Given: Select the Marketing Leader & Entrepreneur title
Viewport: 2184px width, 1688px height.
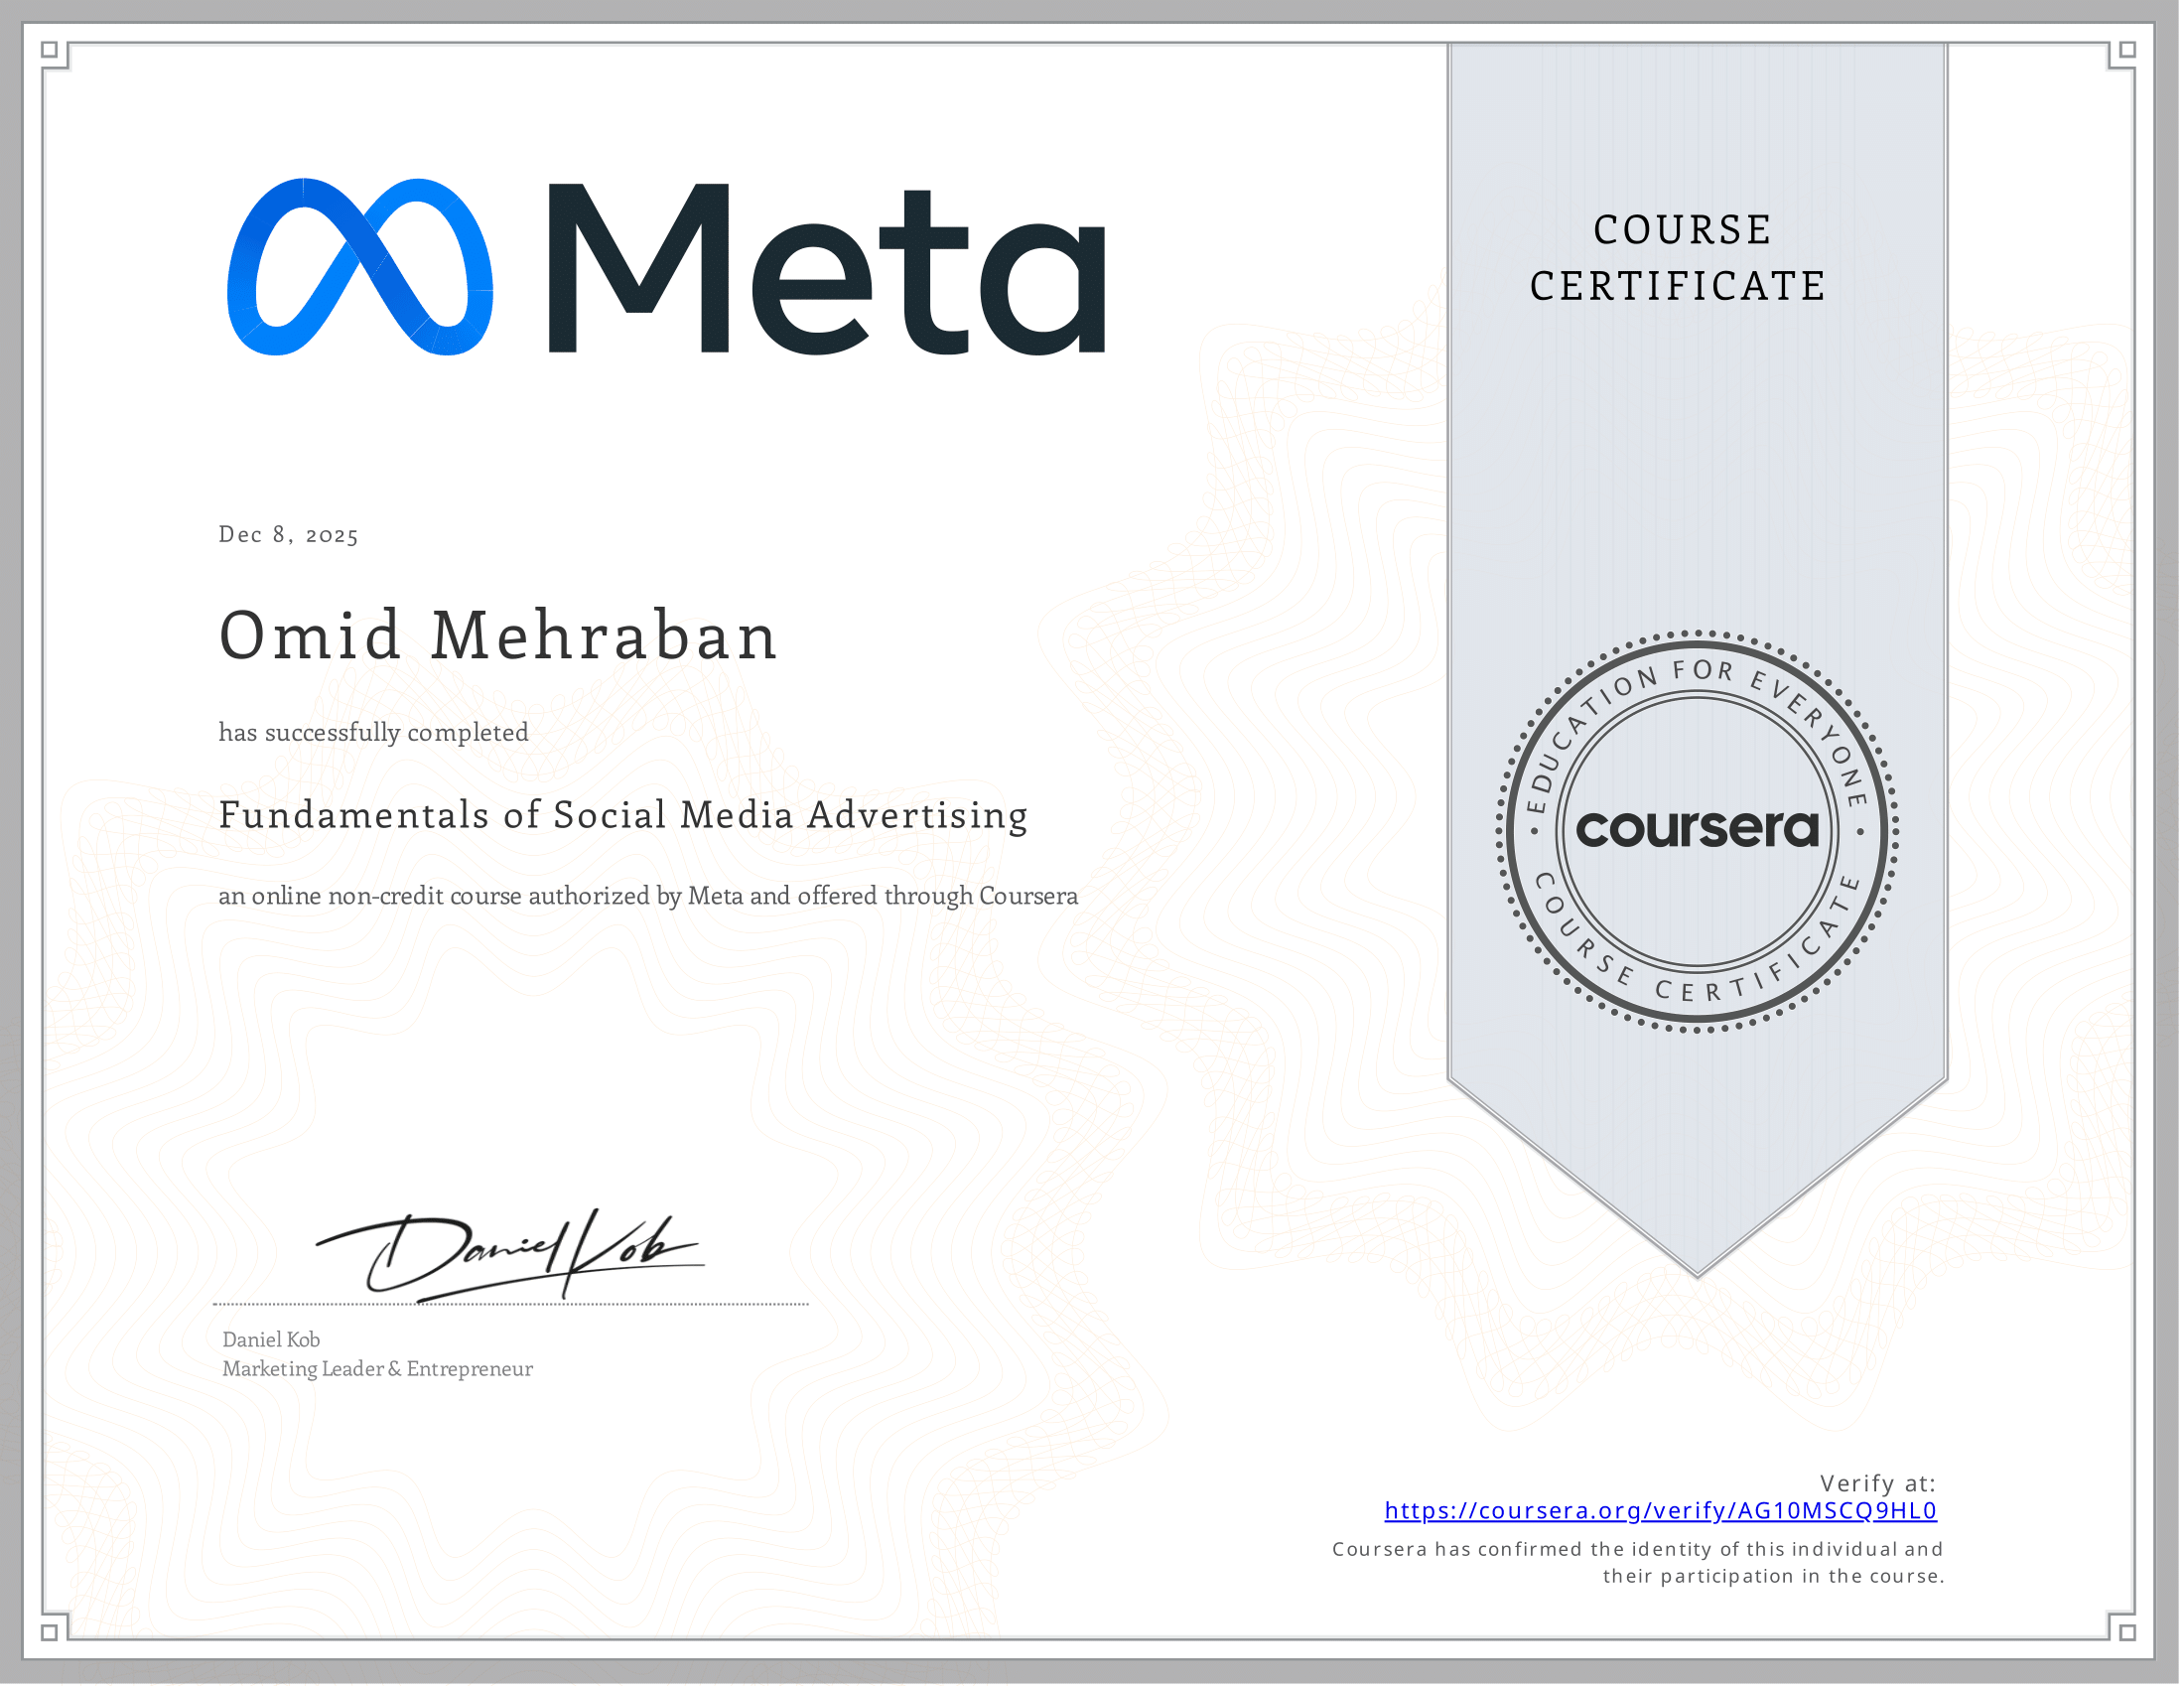Looking at the screenshot, I should 378,1370.
